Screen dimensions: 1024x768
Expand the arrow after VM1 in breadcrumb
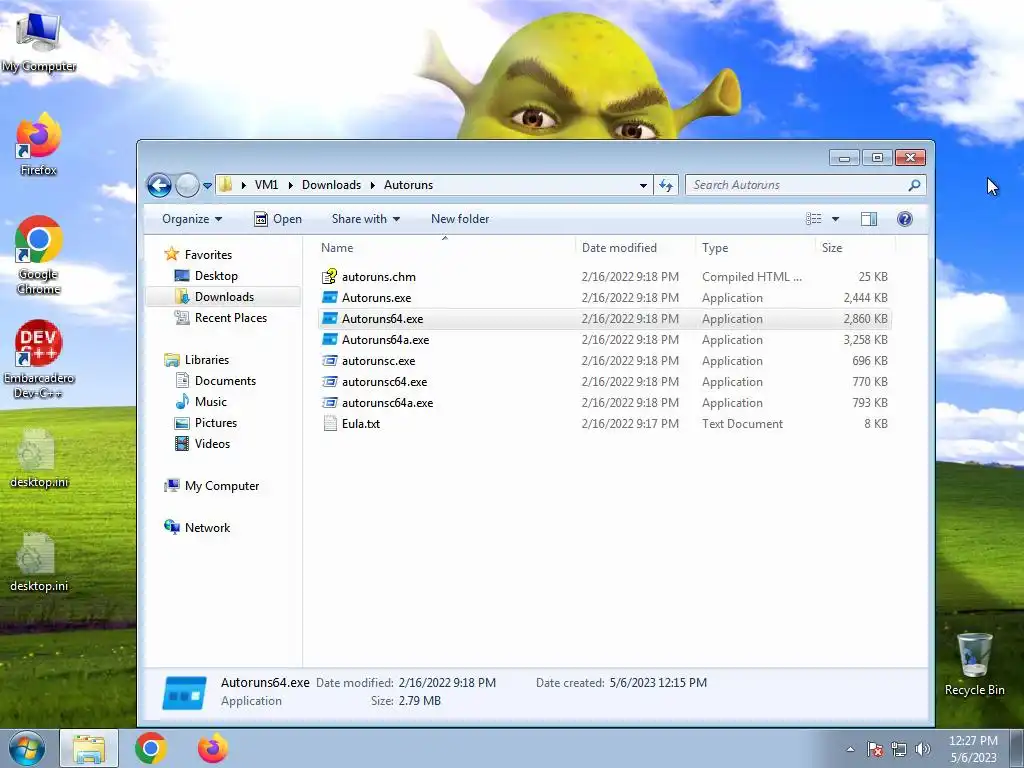(290, 185)
